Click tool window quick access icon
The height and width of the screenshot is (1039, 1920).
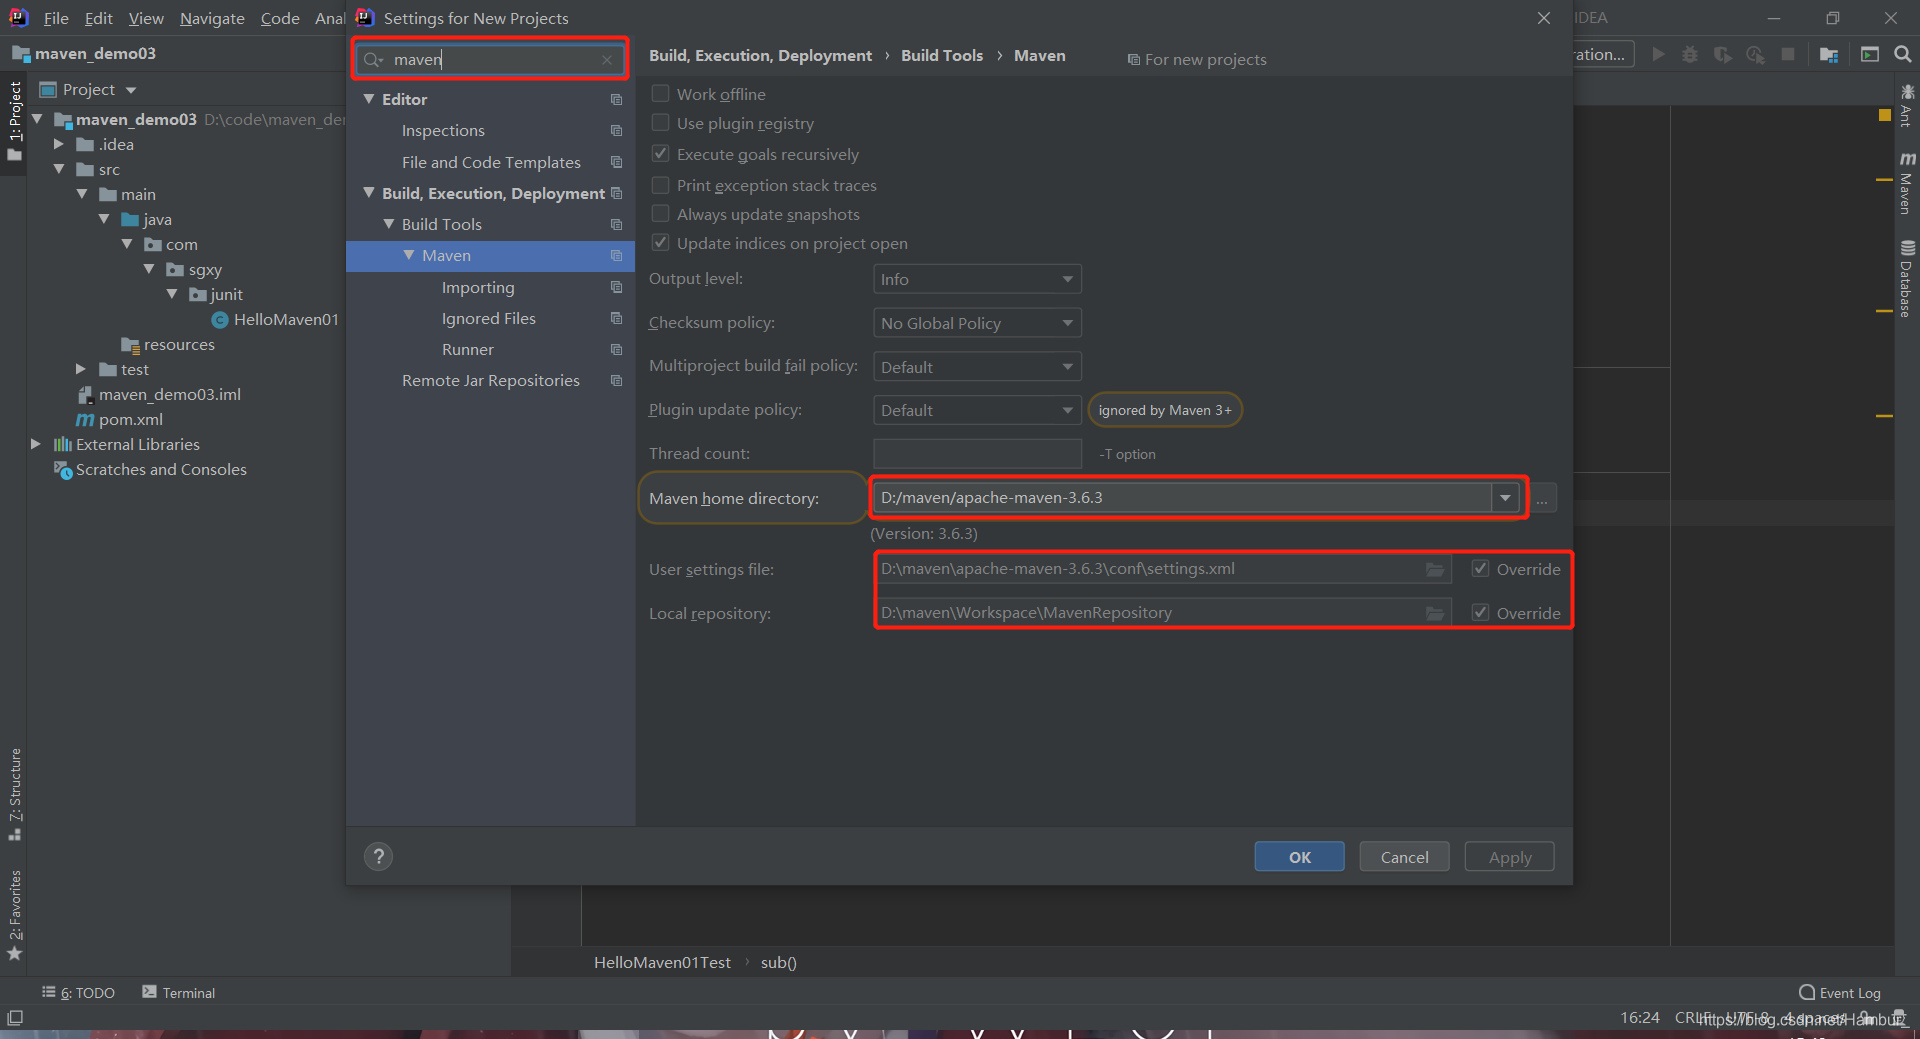(15, 1018)
